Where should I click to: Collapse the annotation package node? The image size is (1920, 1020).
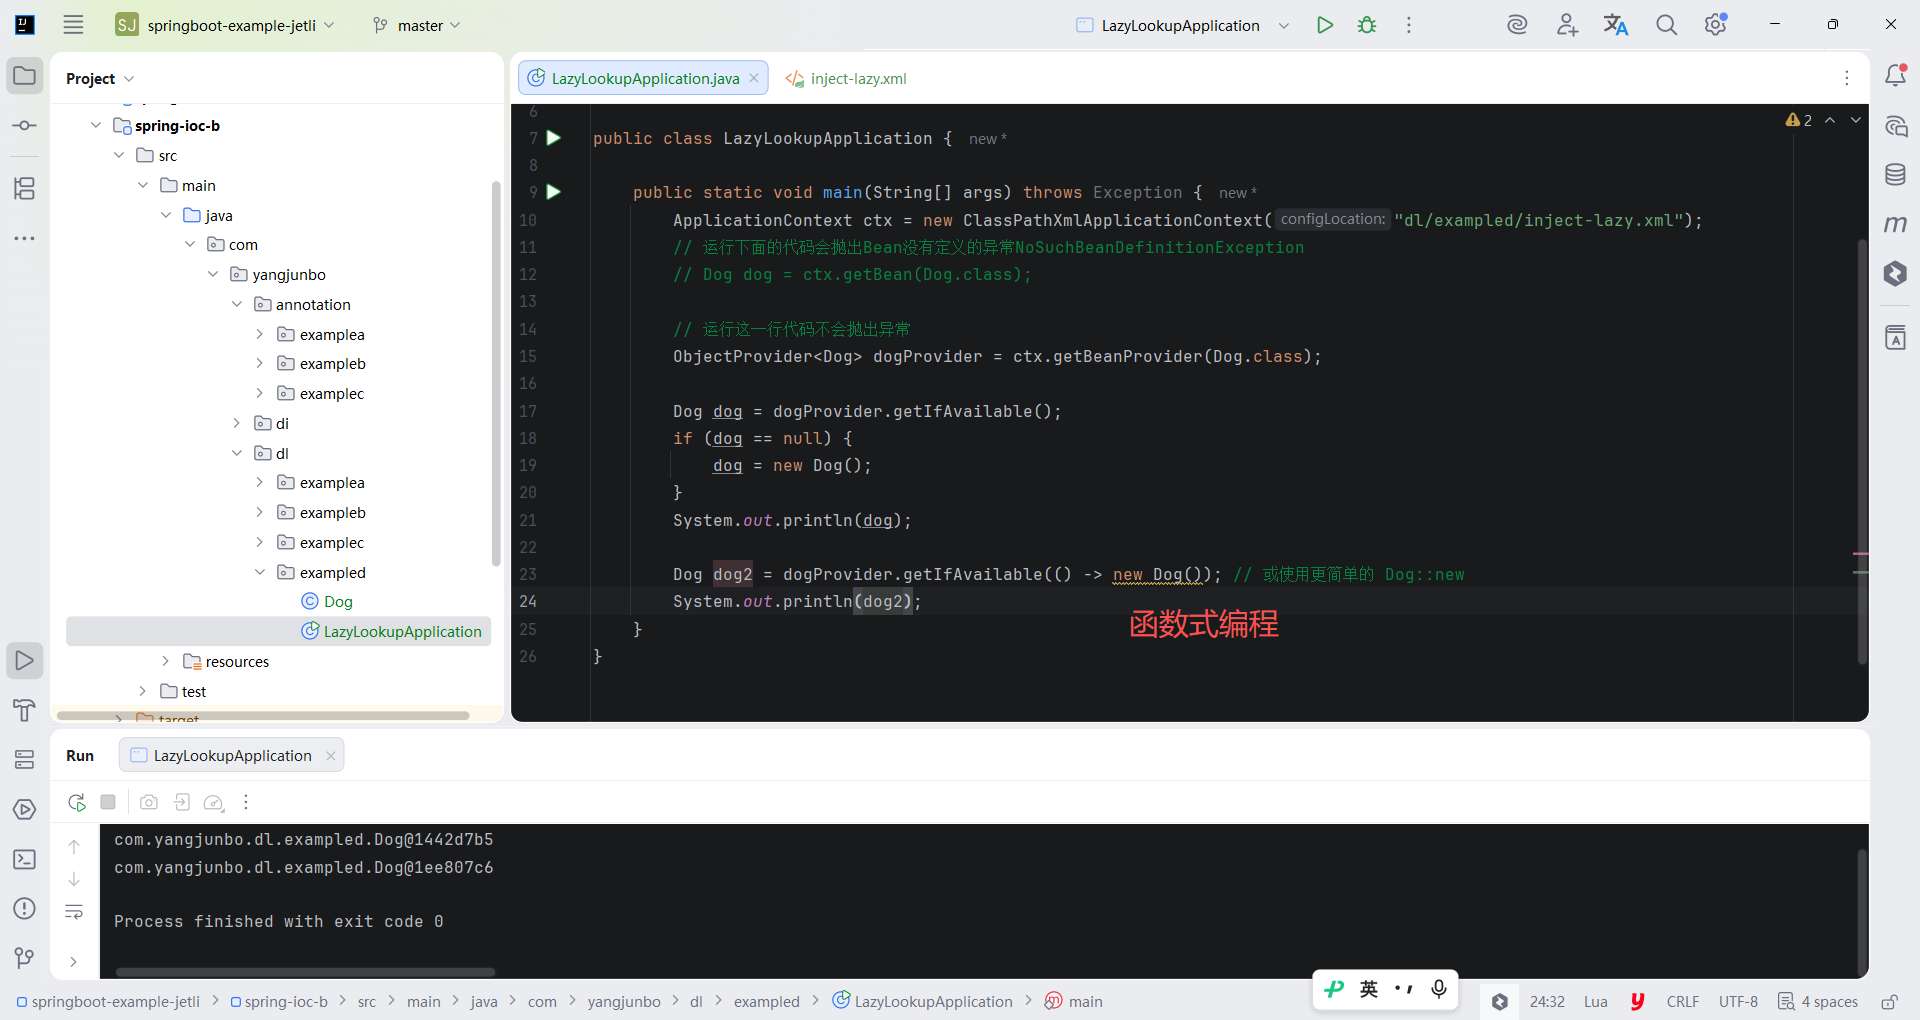pos(237,304)
